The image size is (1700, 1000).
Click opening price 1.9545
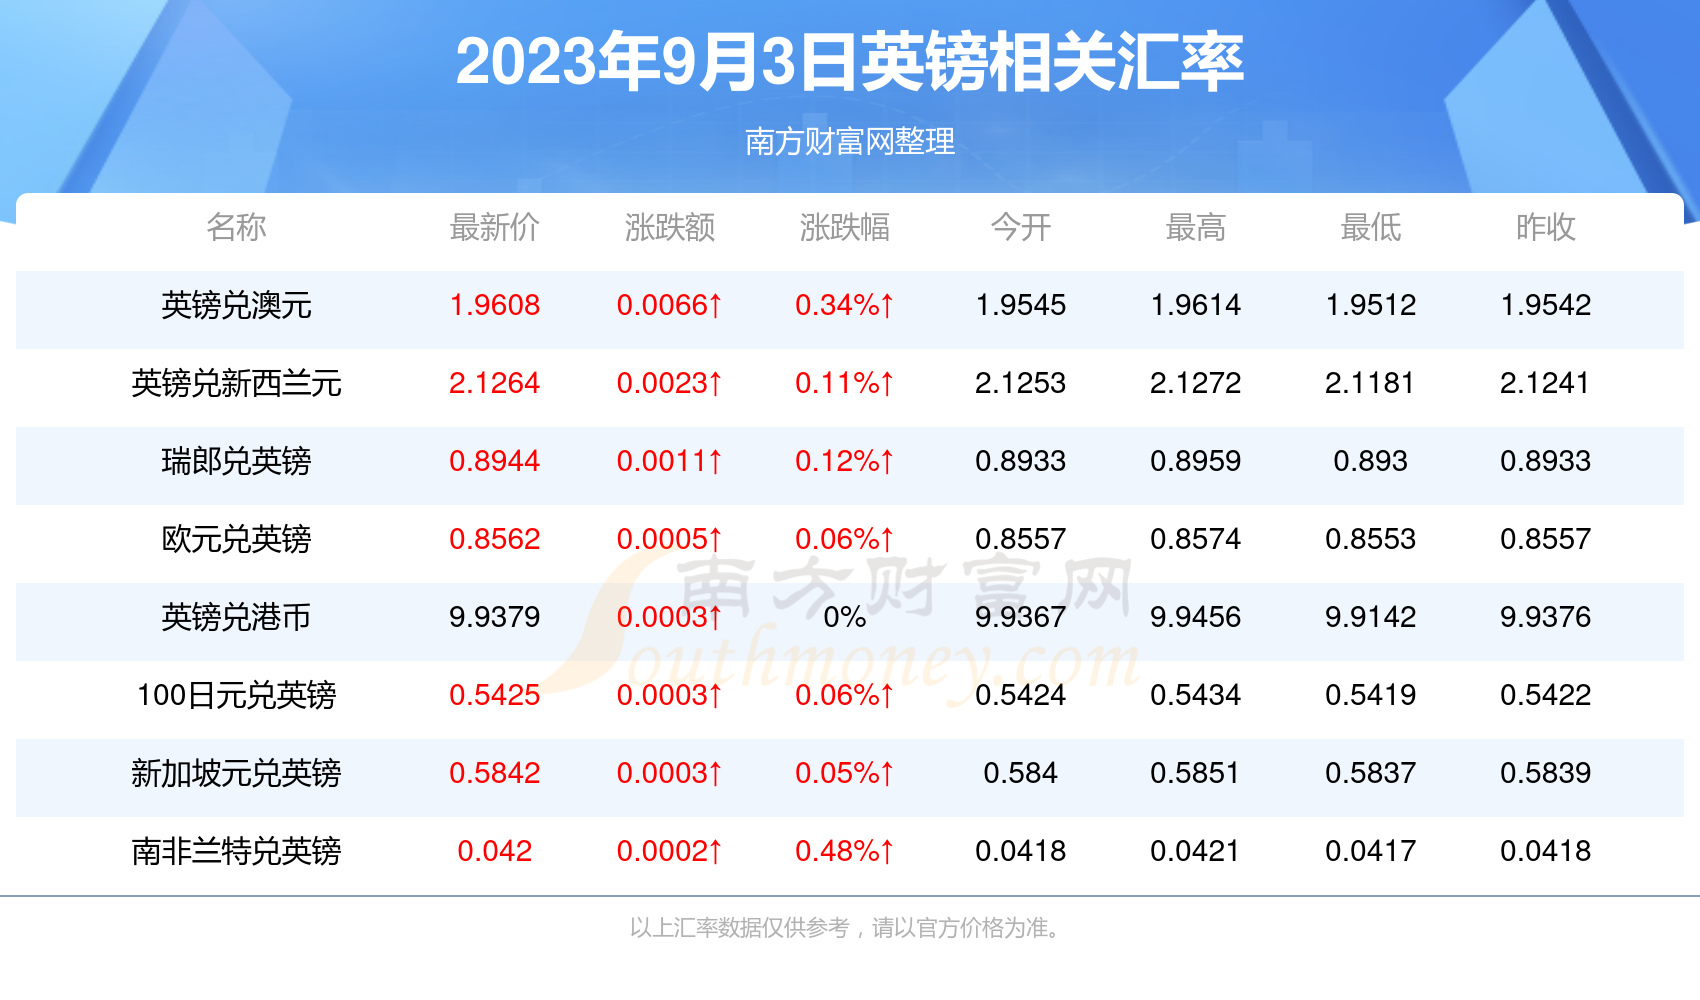[1020, 305]
